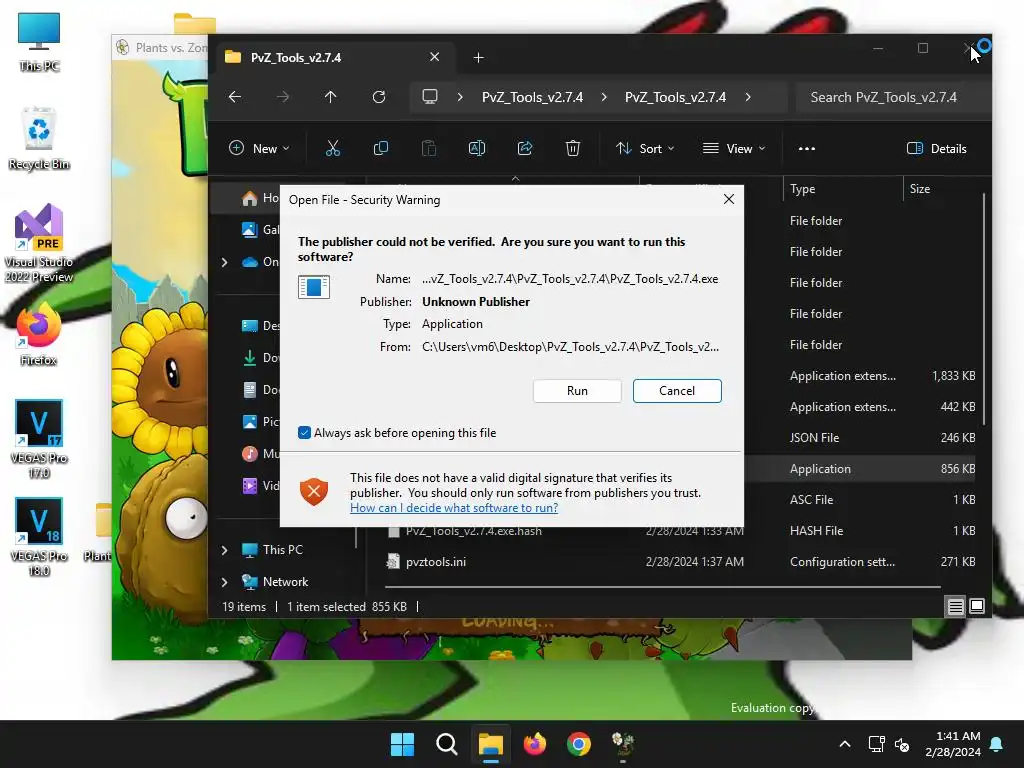Go up one folder level arrow

330,97
